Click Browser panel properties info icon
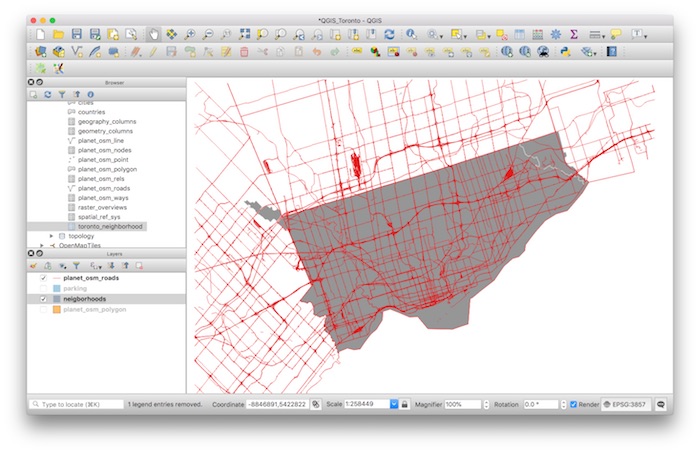Image resolution: width=700 pixels, height=453 pixels. tap(91, 95)
